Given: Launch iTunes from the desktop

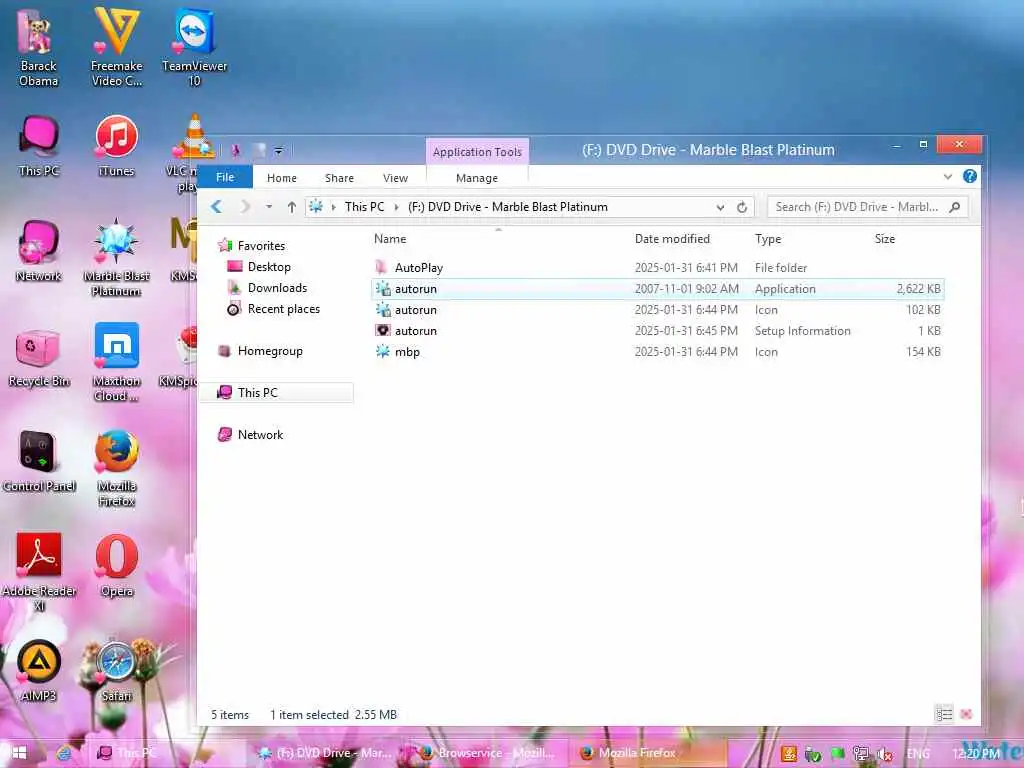Looking at the screenshot, I should [x=116, y=146].
